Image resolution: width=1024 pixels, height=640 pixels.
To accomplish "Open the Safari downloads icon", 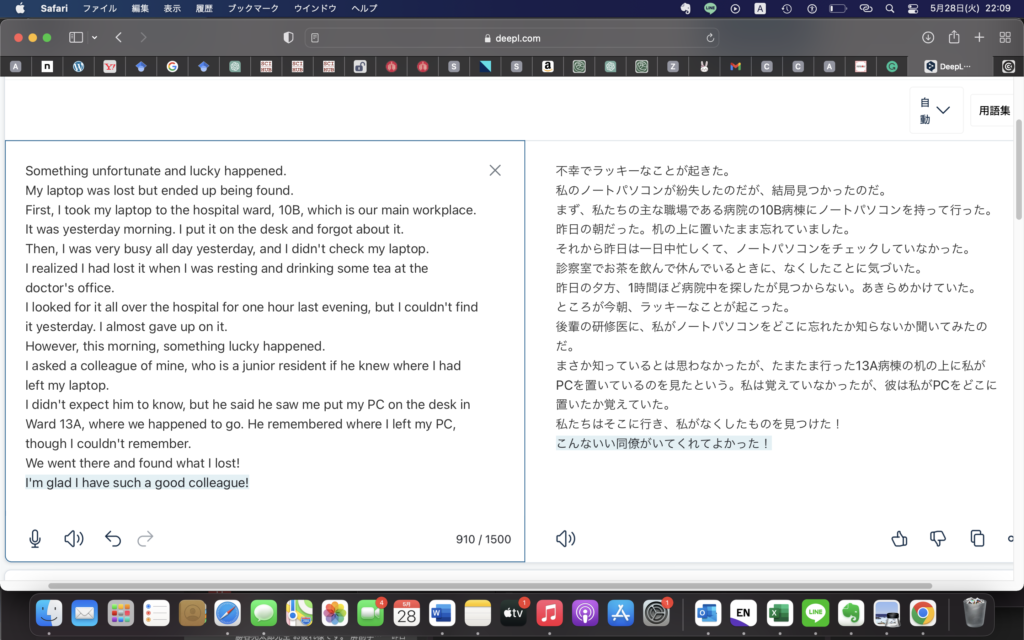I will click(927, 38).
